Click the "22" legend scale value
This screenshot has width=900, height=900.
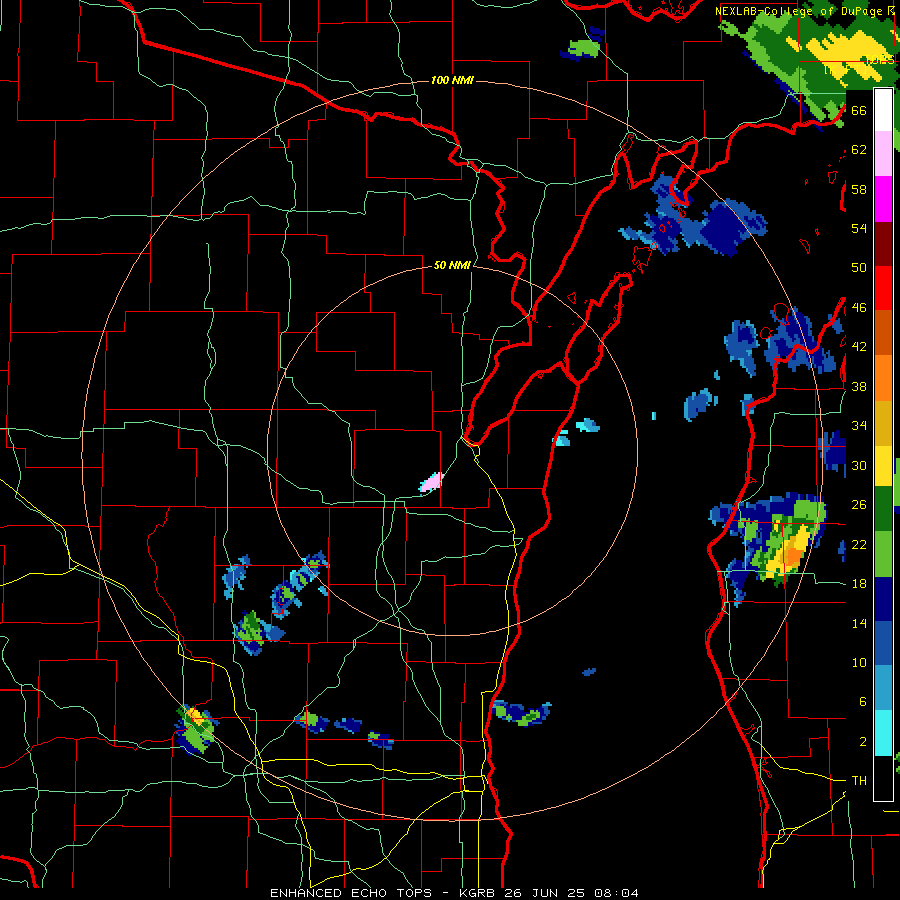tap(859, 544)
